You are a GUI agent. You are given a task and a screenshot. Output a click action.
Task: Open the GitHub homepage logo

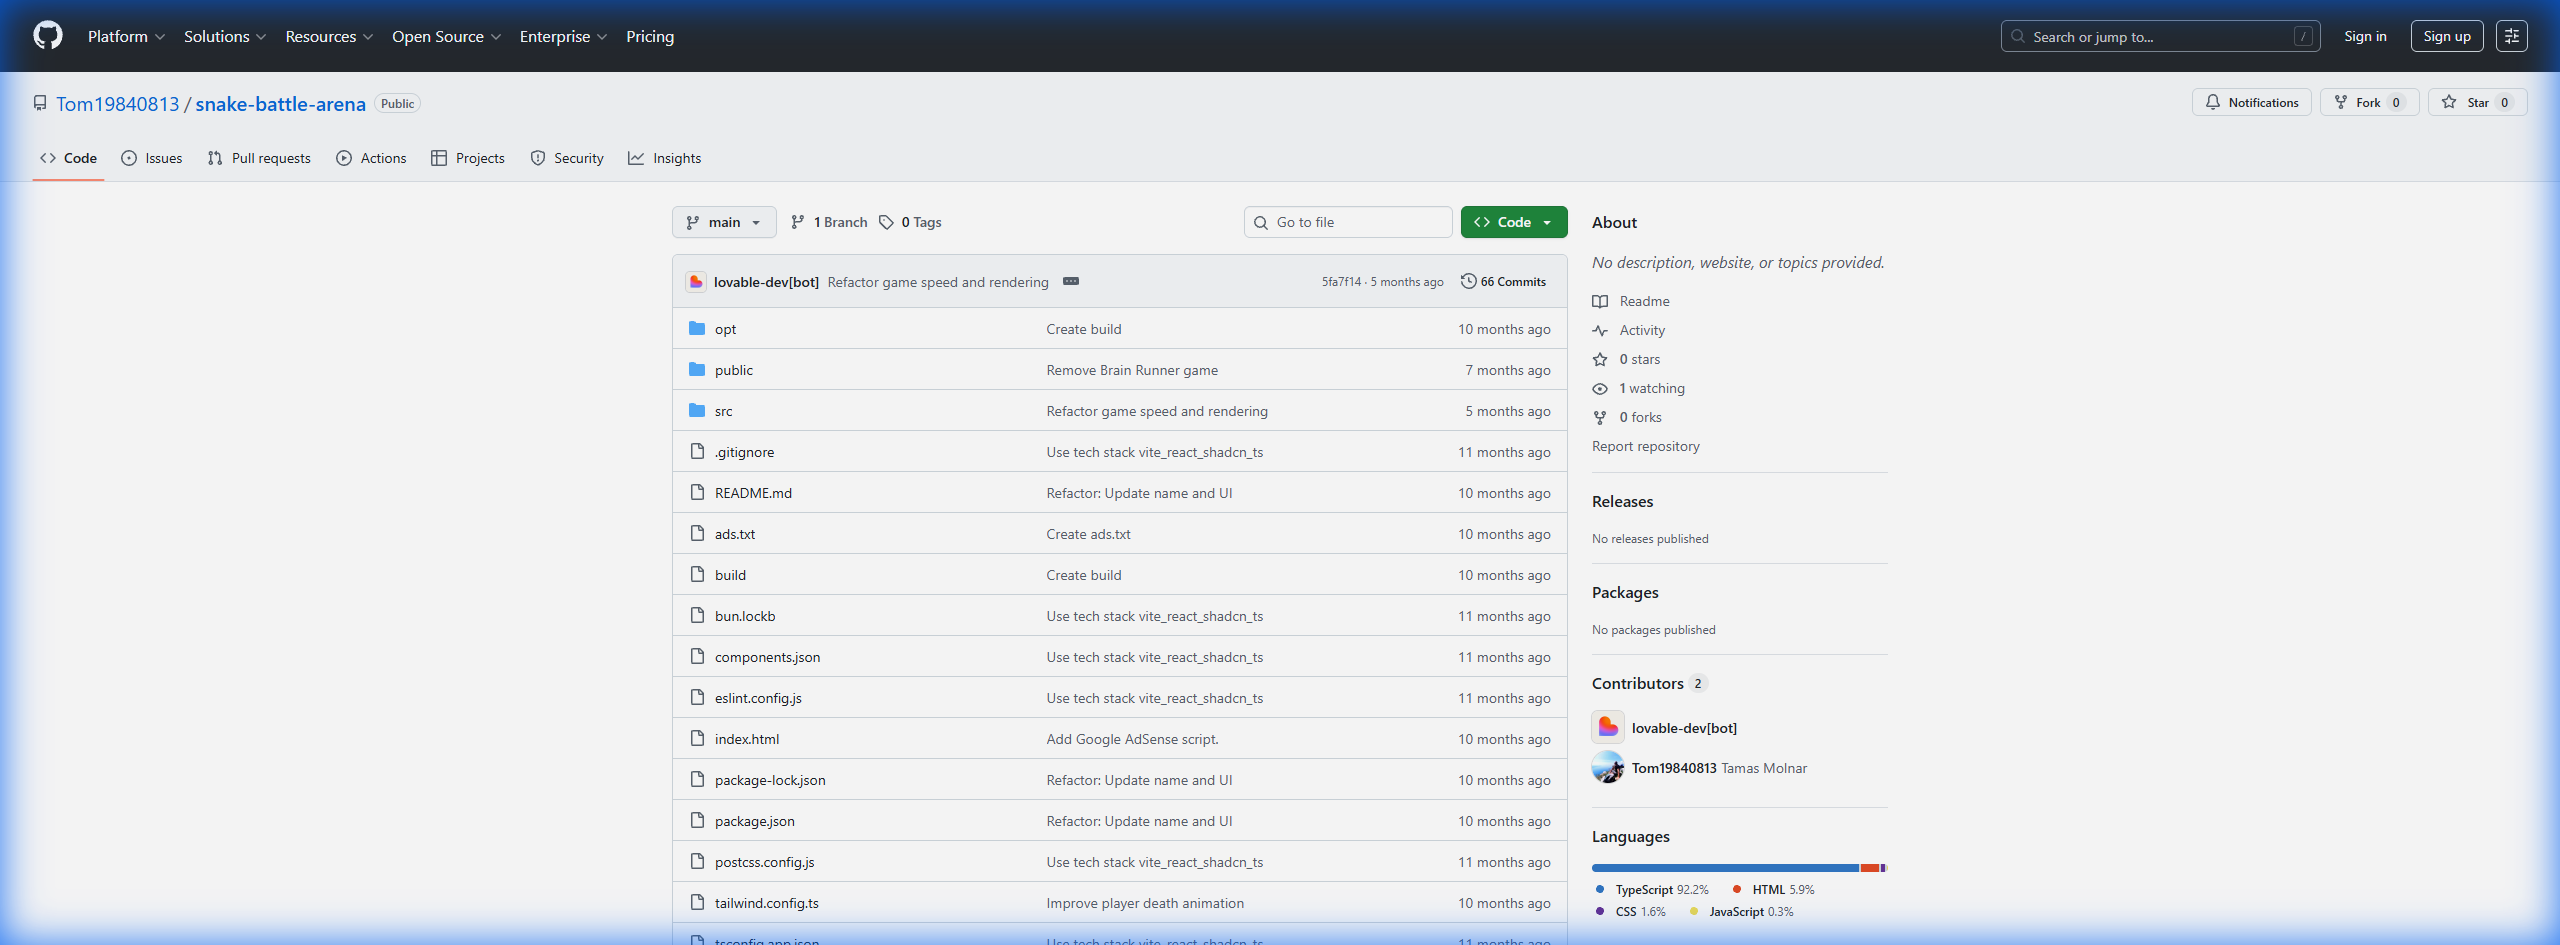[x=48, y=36]
